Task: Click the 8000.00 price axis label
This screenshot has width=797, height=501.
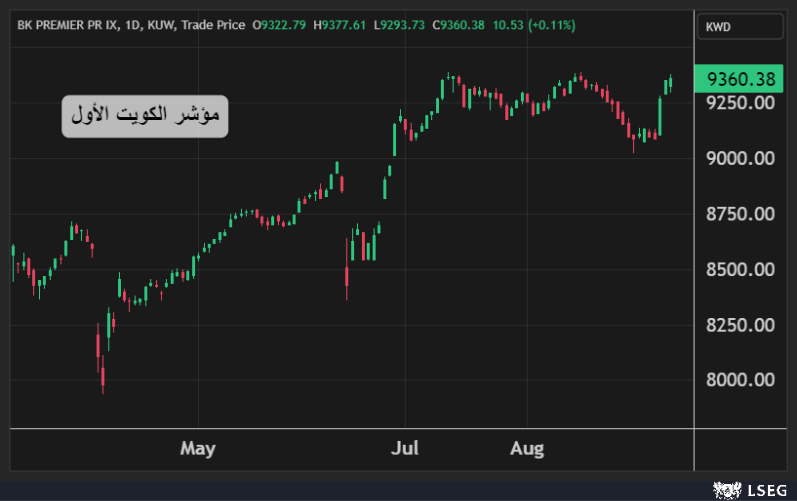Action: coord(740,380)
